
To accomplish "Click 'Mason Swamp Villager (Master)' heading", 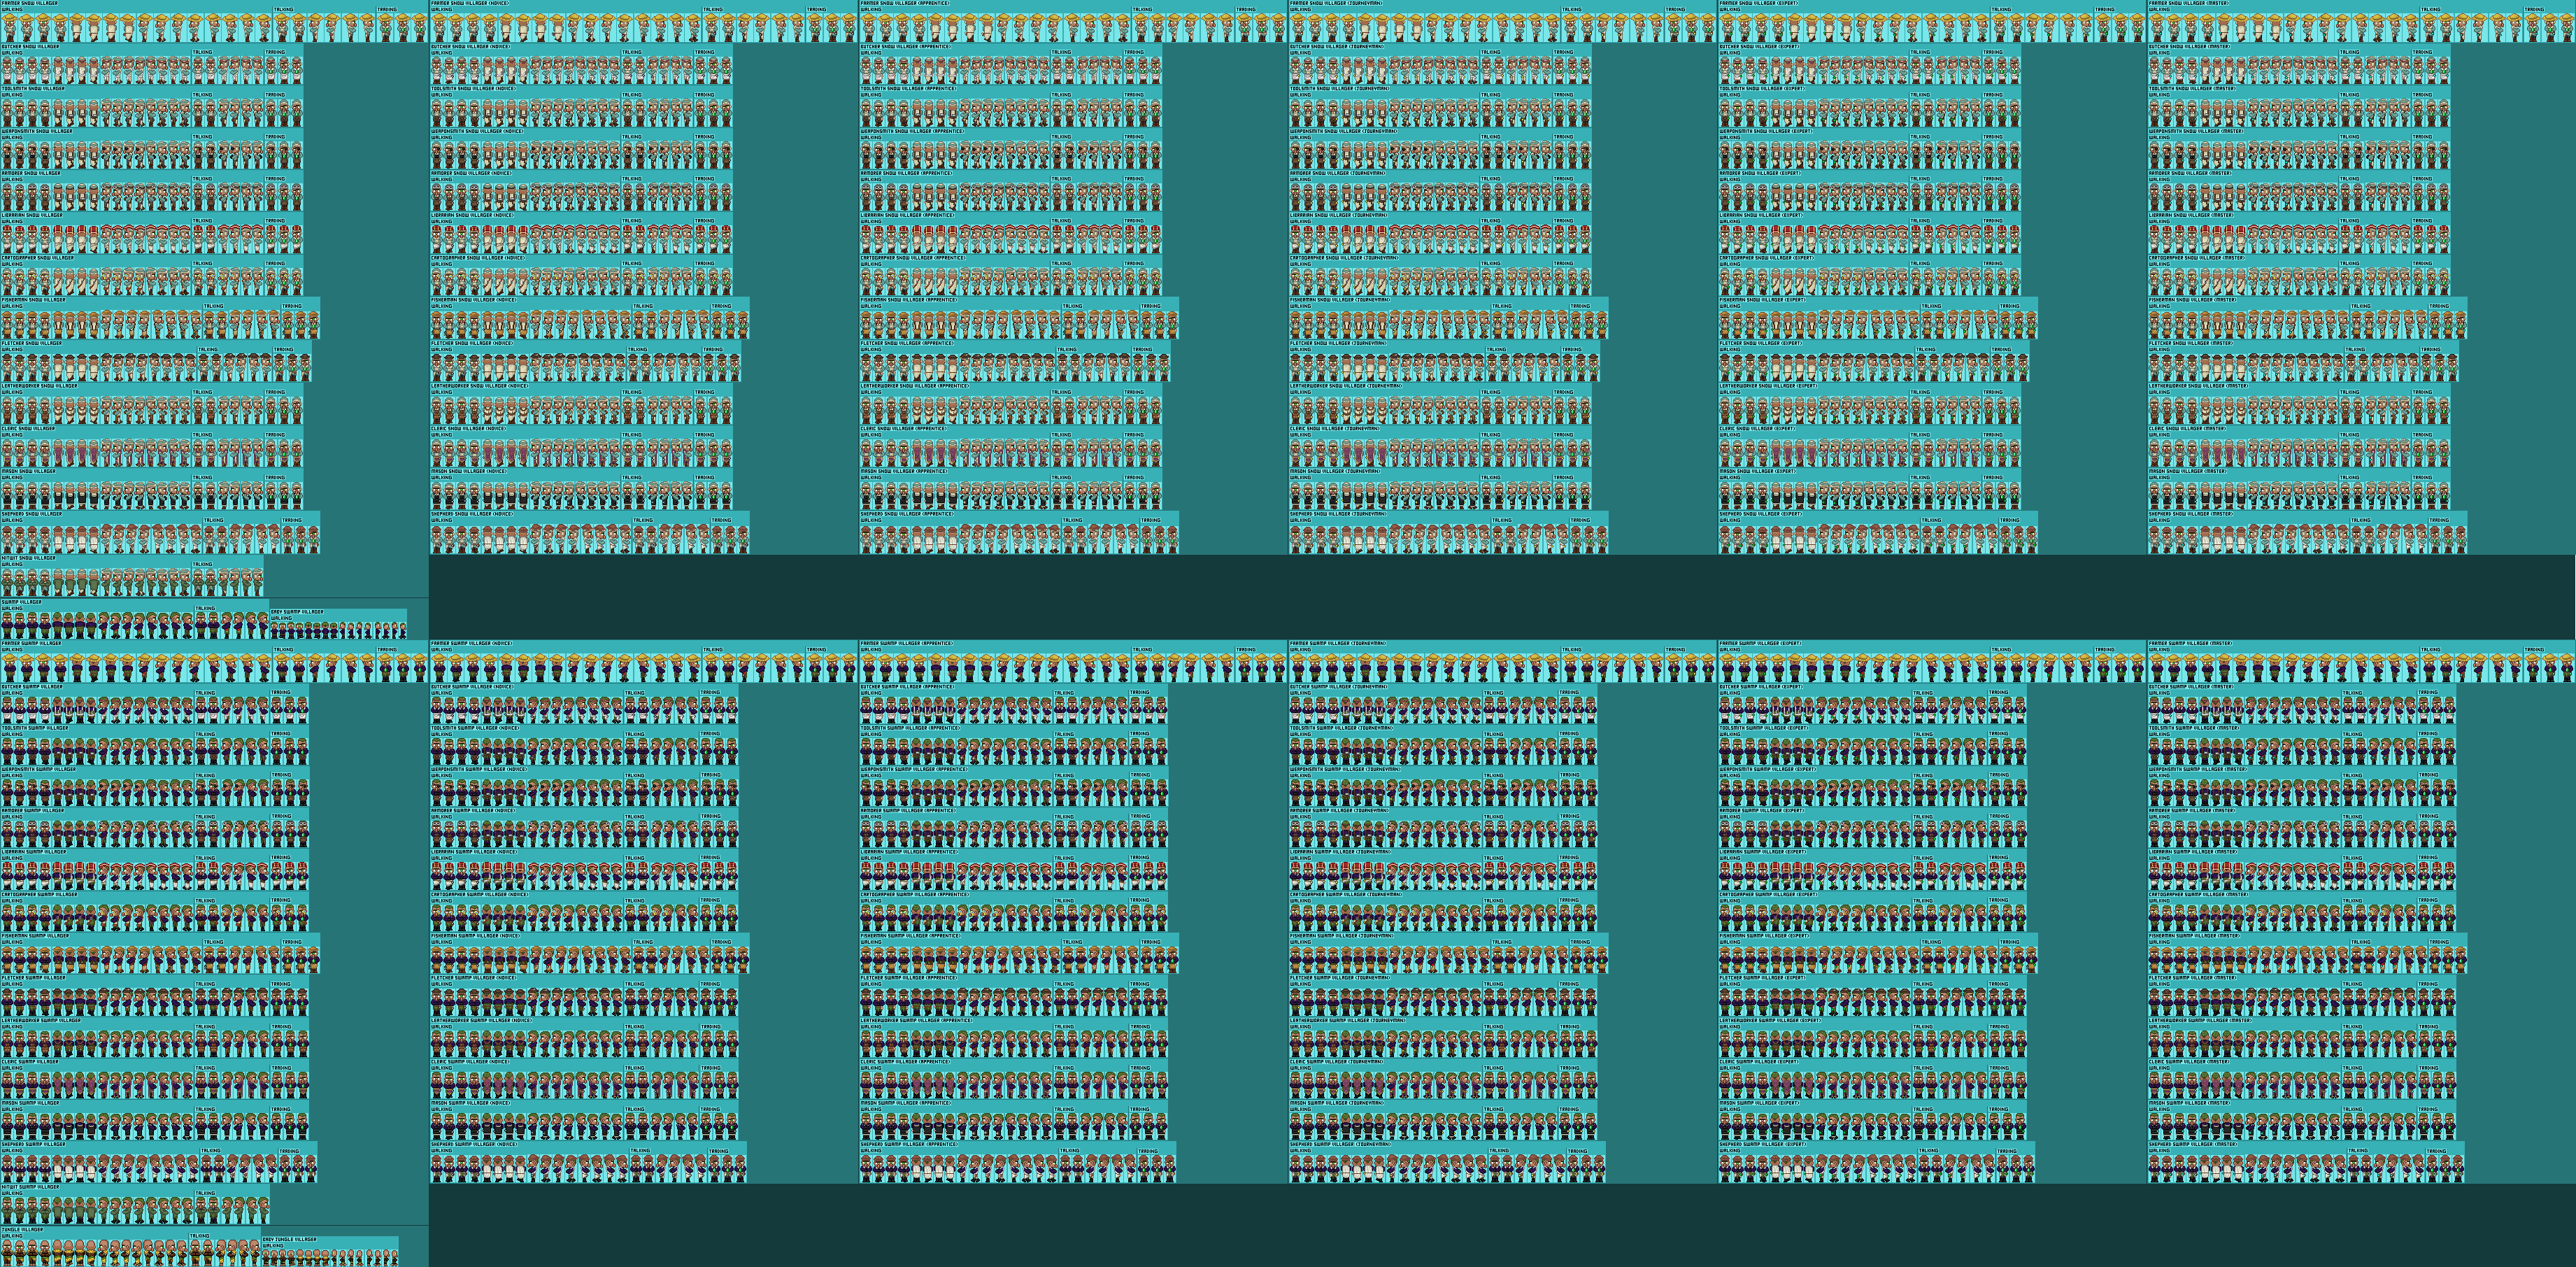I will 2190,1103.
